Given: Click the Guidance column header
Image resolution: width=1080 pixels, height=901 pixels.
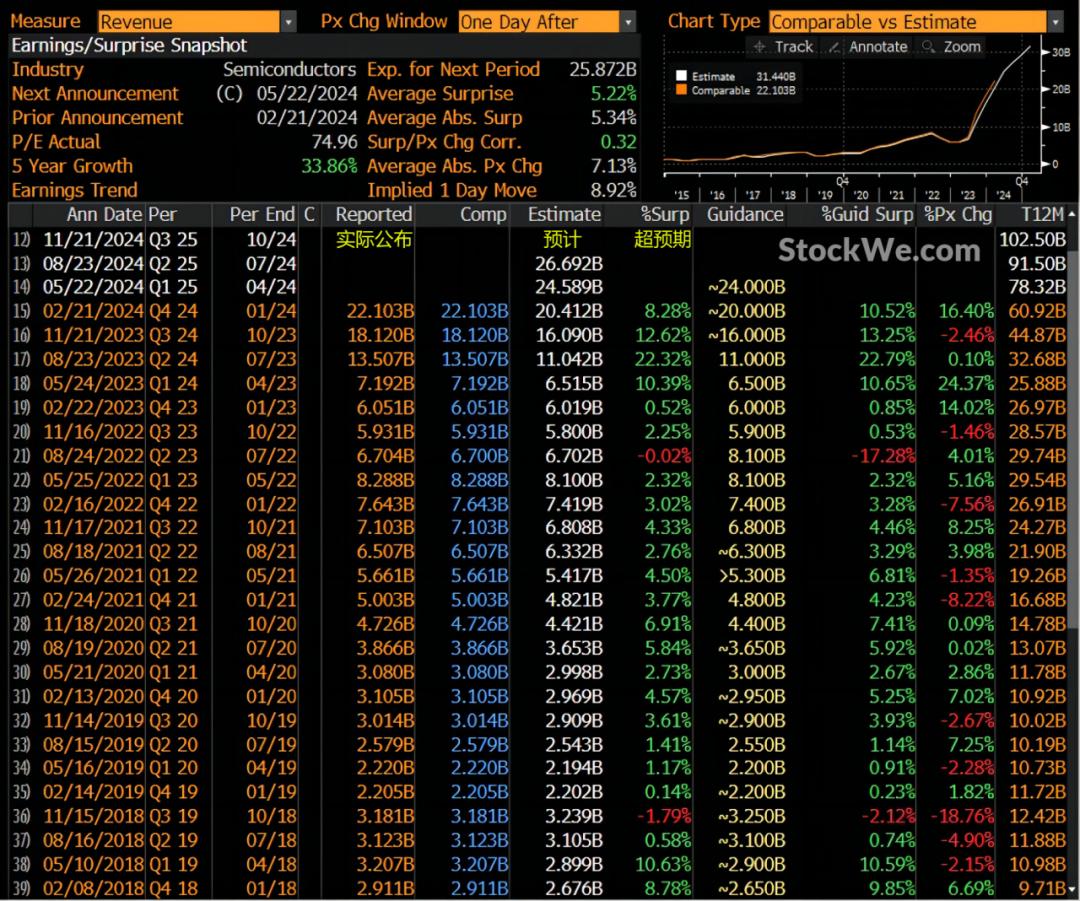Looking at the screenshot, I should click(x=745, y=215).
